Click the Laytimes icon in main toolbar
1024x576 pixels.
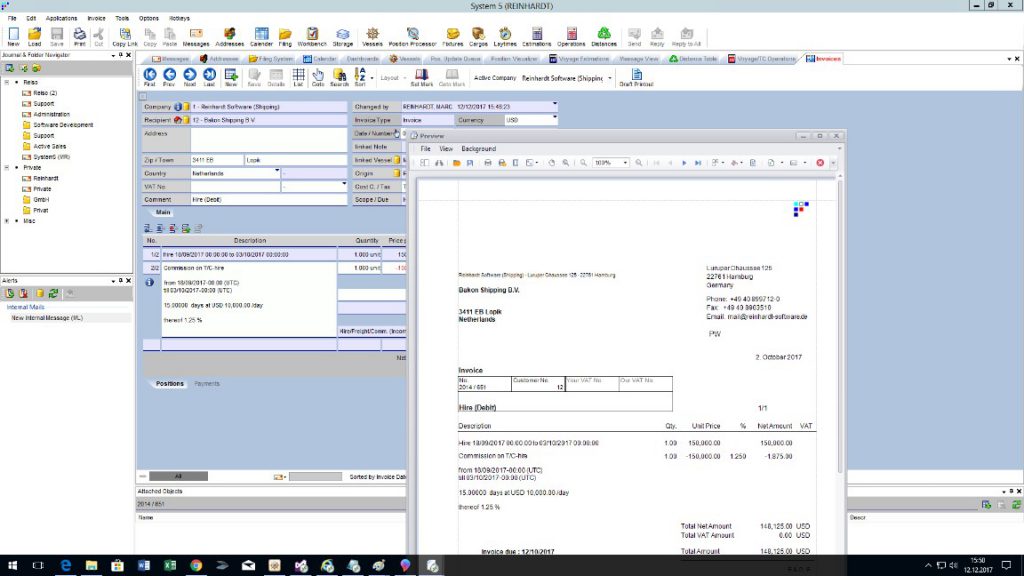[505, 36]
